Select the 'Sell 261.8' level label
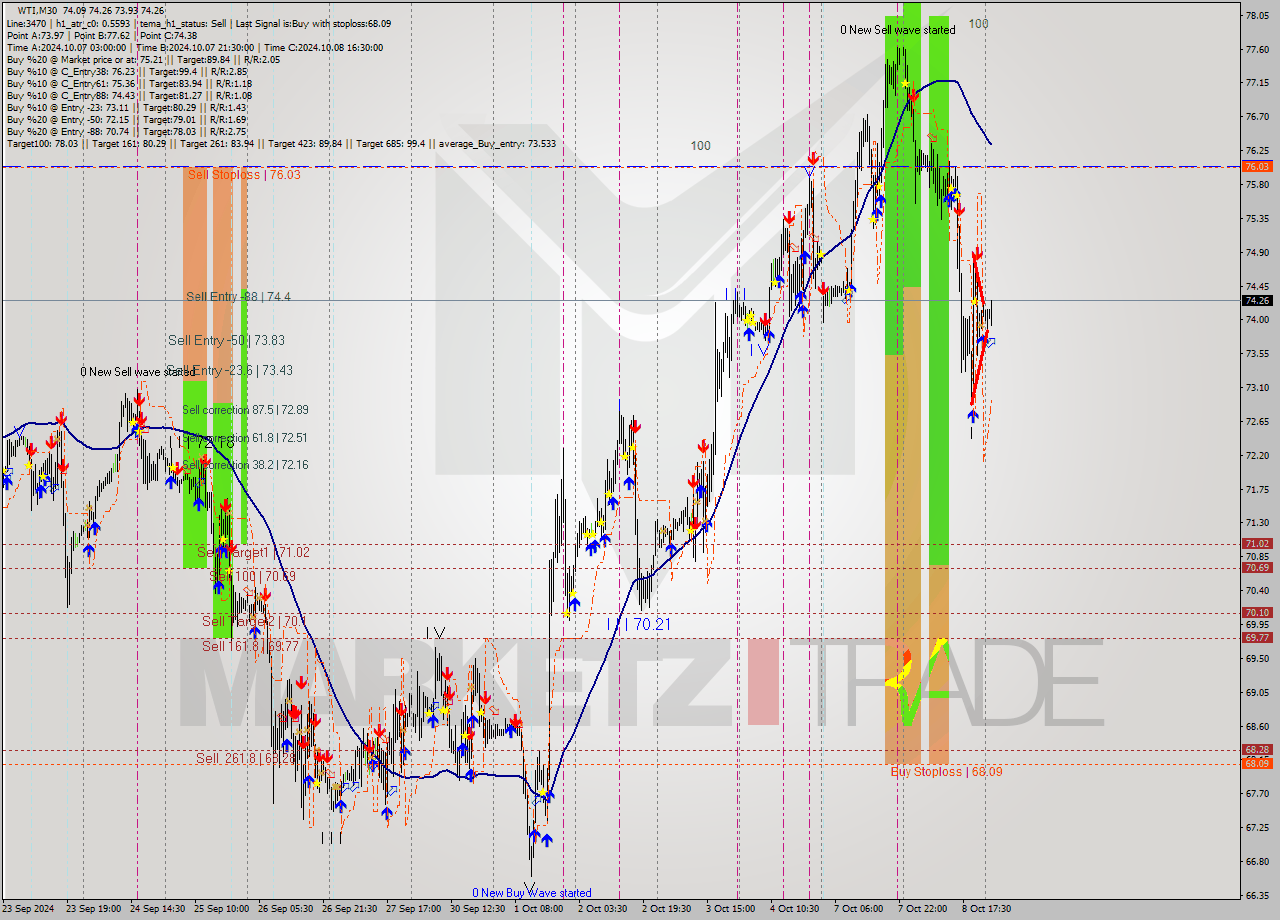Screen dimensions: 1280x920 click(245, 758)
